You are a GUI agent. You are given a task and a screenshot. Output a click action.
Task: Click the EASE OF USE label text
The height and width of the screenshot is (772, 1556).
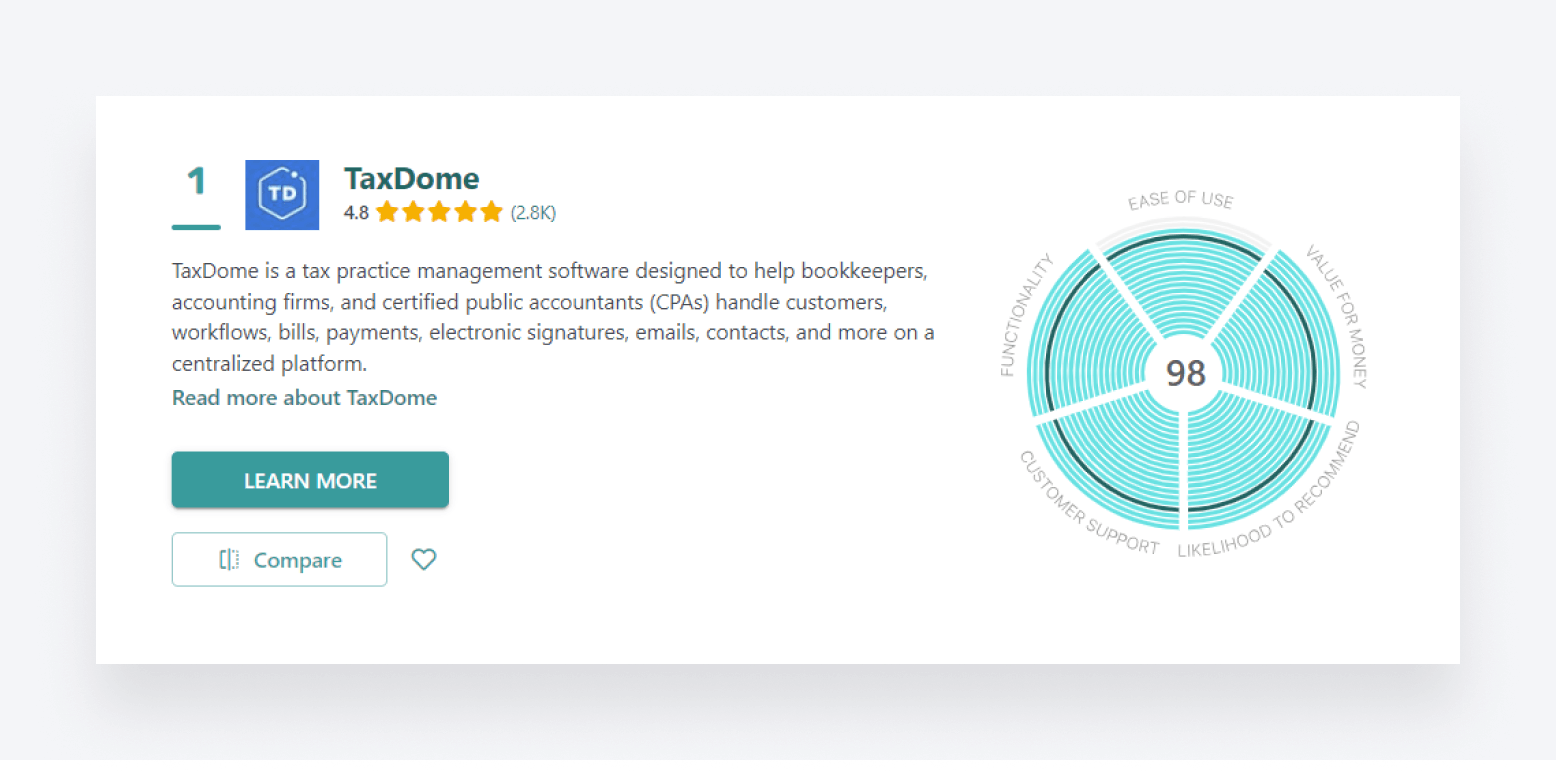pyautogui.click(x=1181, y=200)
